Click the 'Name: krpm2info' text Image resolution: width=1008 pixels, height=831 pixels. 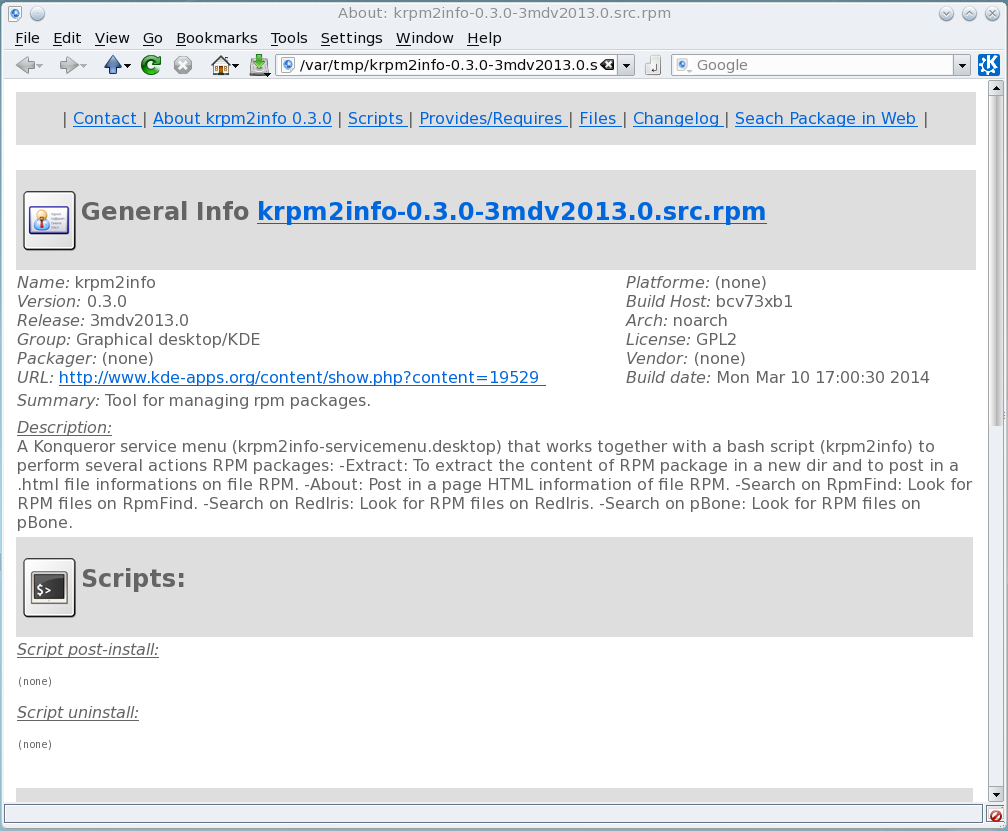[86, 283]
